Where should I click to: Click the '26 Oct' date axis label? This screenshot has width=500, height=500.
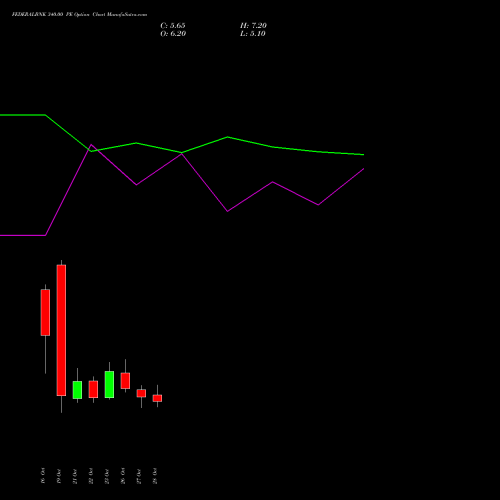pyautogui.click(x=123, y=476)
